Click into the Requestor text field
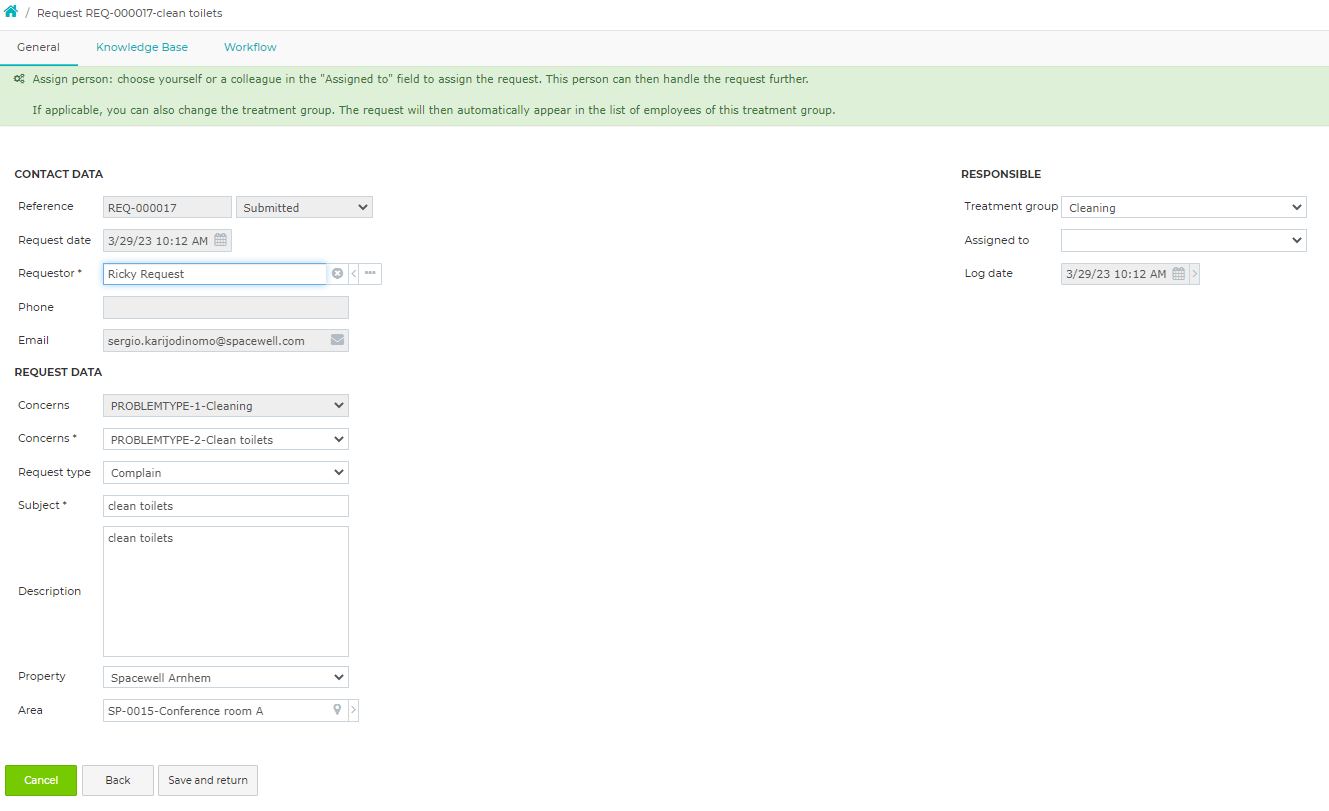Image resolution: width=1329 pixels, height=811 pixels. (x=215, y=274)
